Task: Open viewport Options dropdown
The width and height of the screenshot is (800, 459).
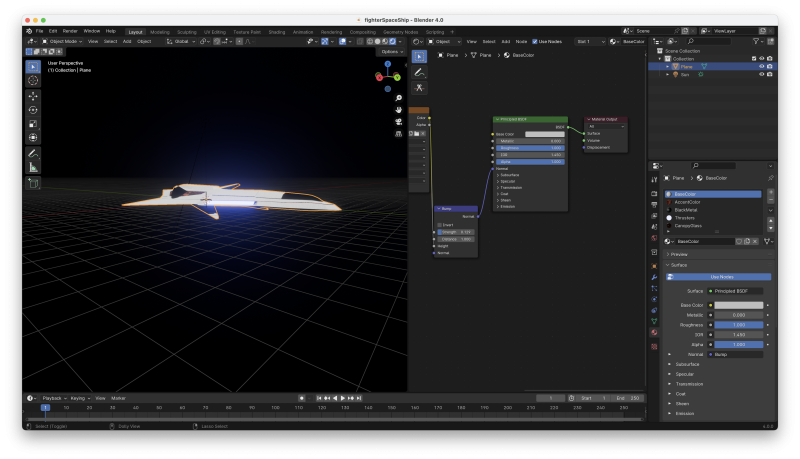Action: click(392, 52)
